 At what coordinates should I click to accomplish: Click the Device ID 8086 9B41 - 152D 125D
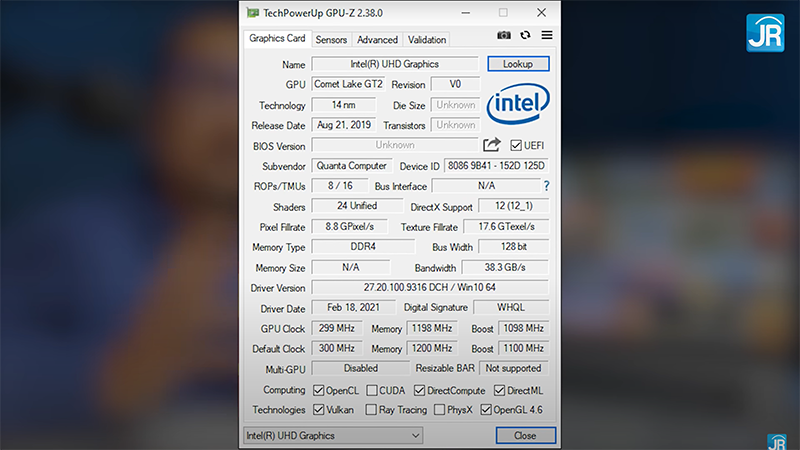tap(496, 166)
